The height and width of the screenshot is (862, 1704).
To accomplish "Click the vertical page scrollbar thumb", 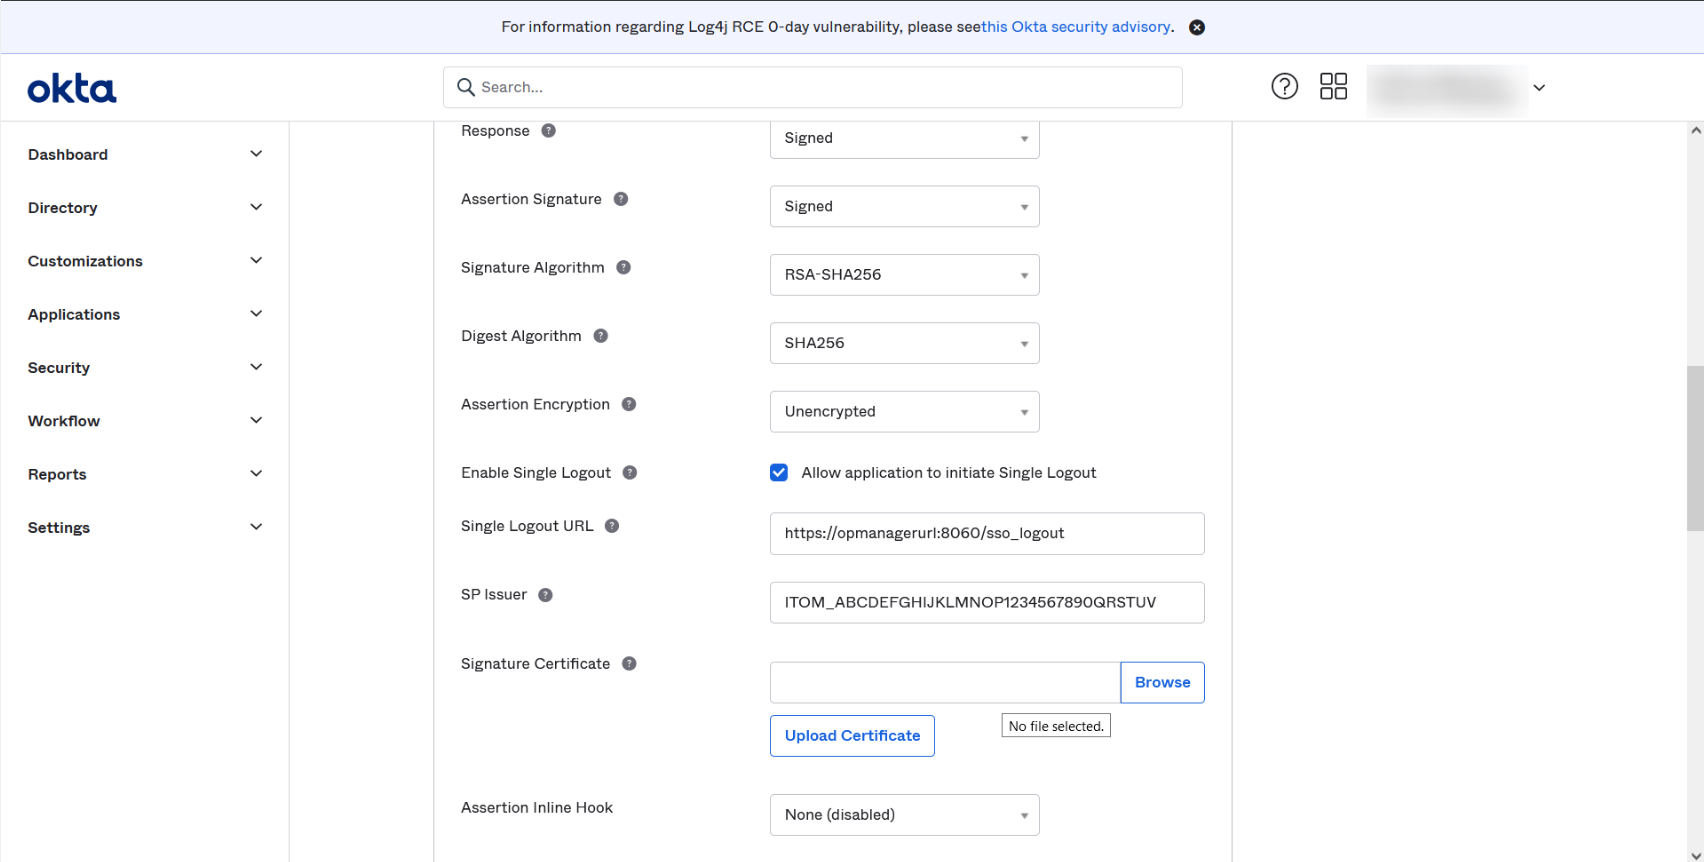I will [x=1695, y=448].
